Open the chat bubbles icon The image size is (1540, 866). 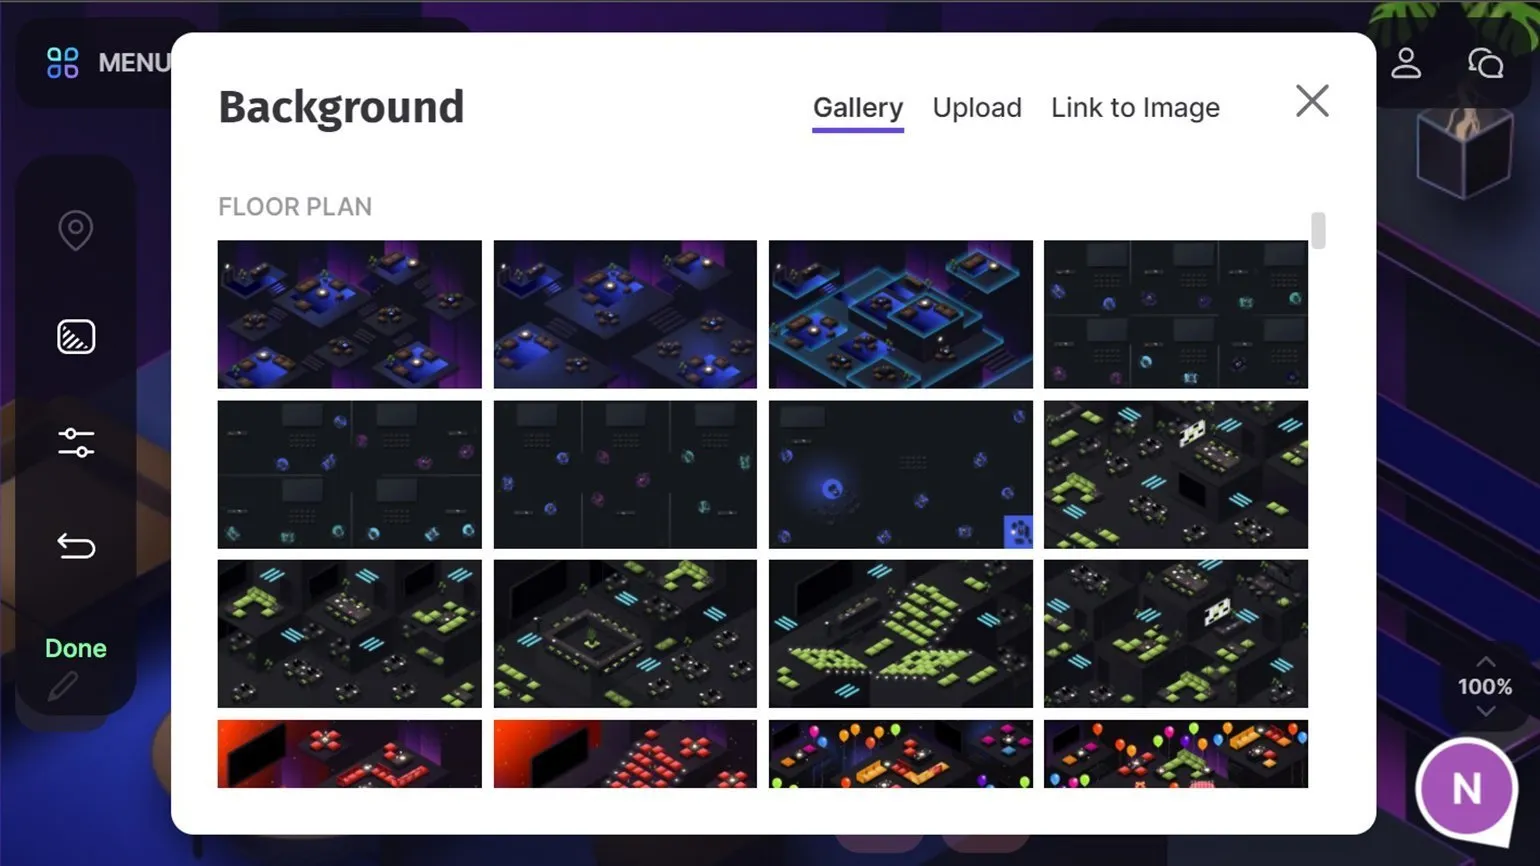[x=1485, y=63]
